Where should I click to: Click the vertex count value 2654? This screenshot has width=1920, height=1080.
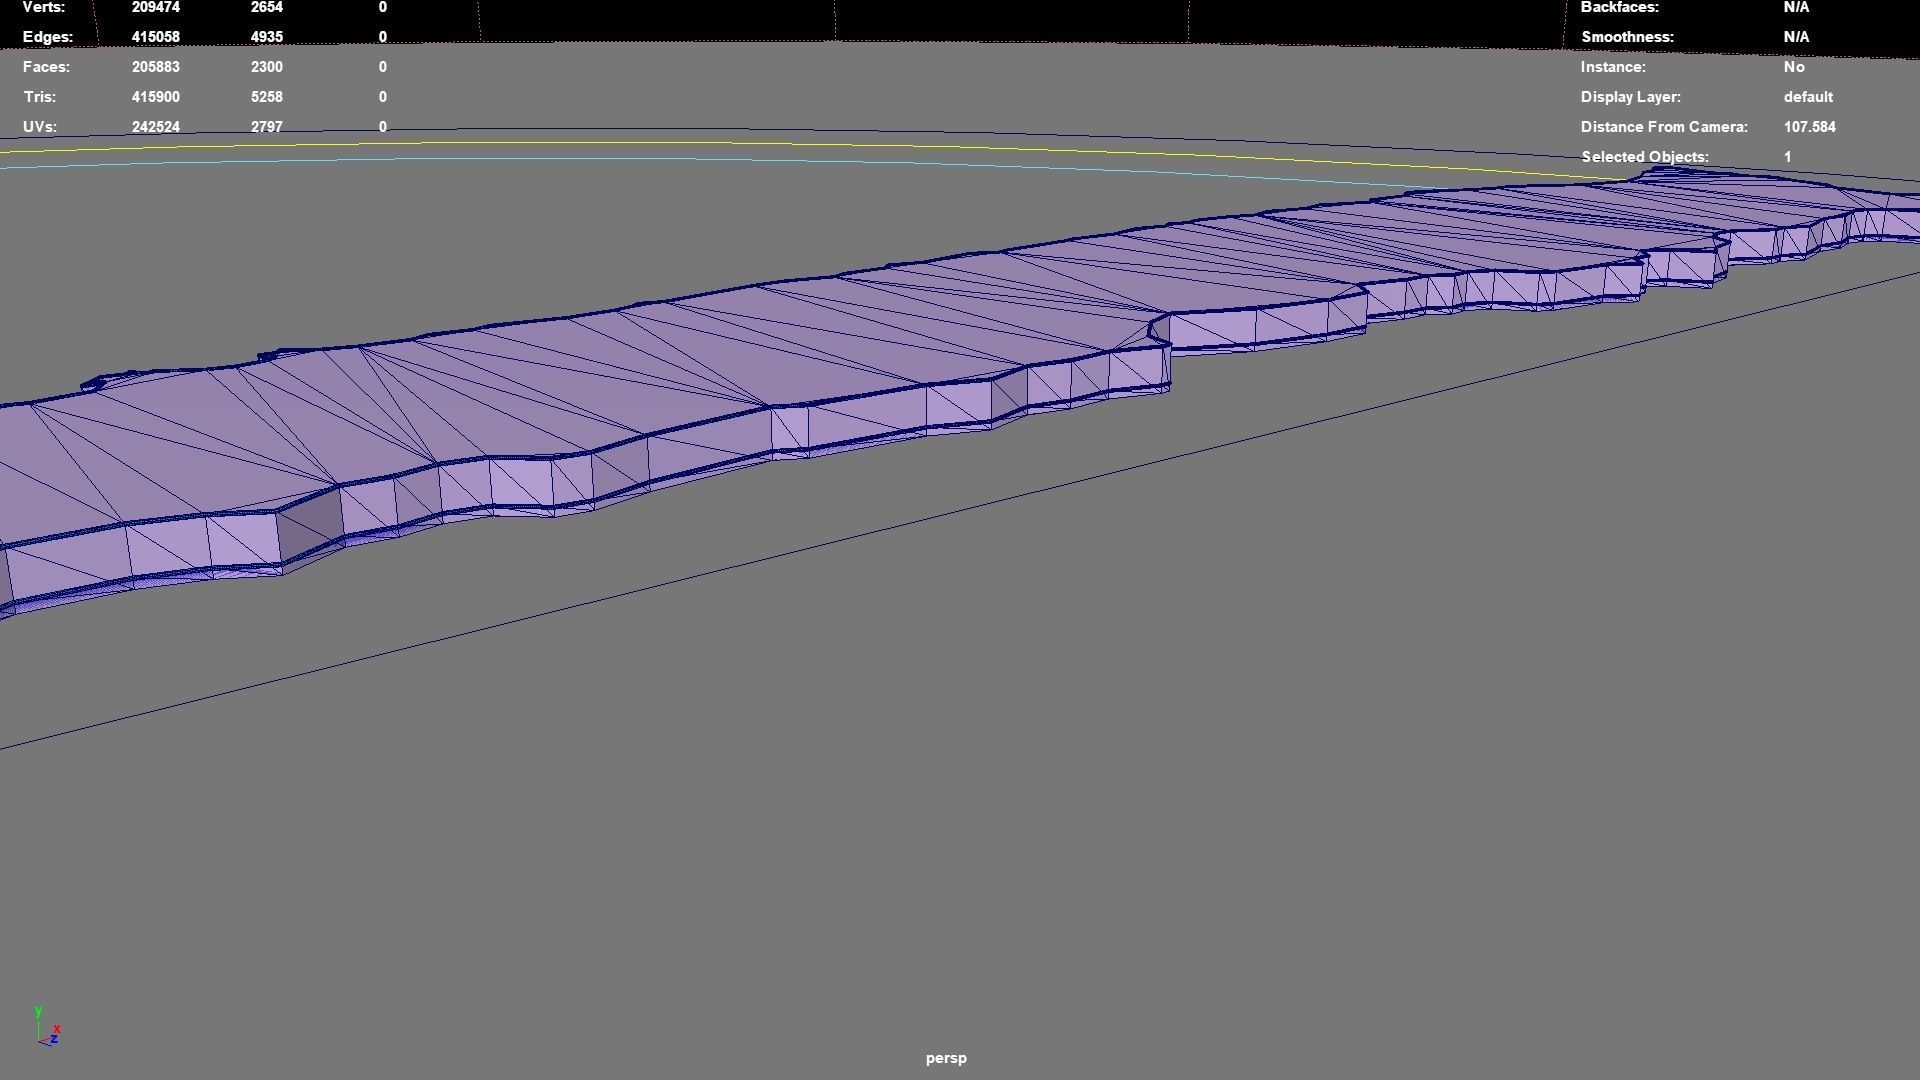pyautogui.click(x=267, y=7)
